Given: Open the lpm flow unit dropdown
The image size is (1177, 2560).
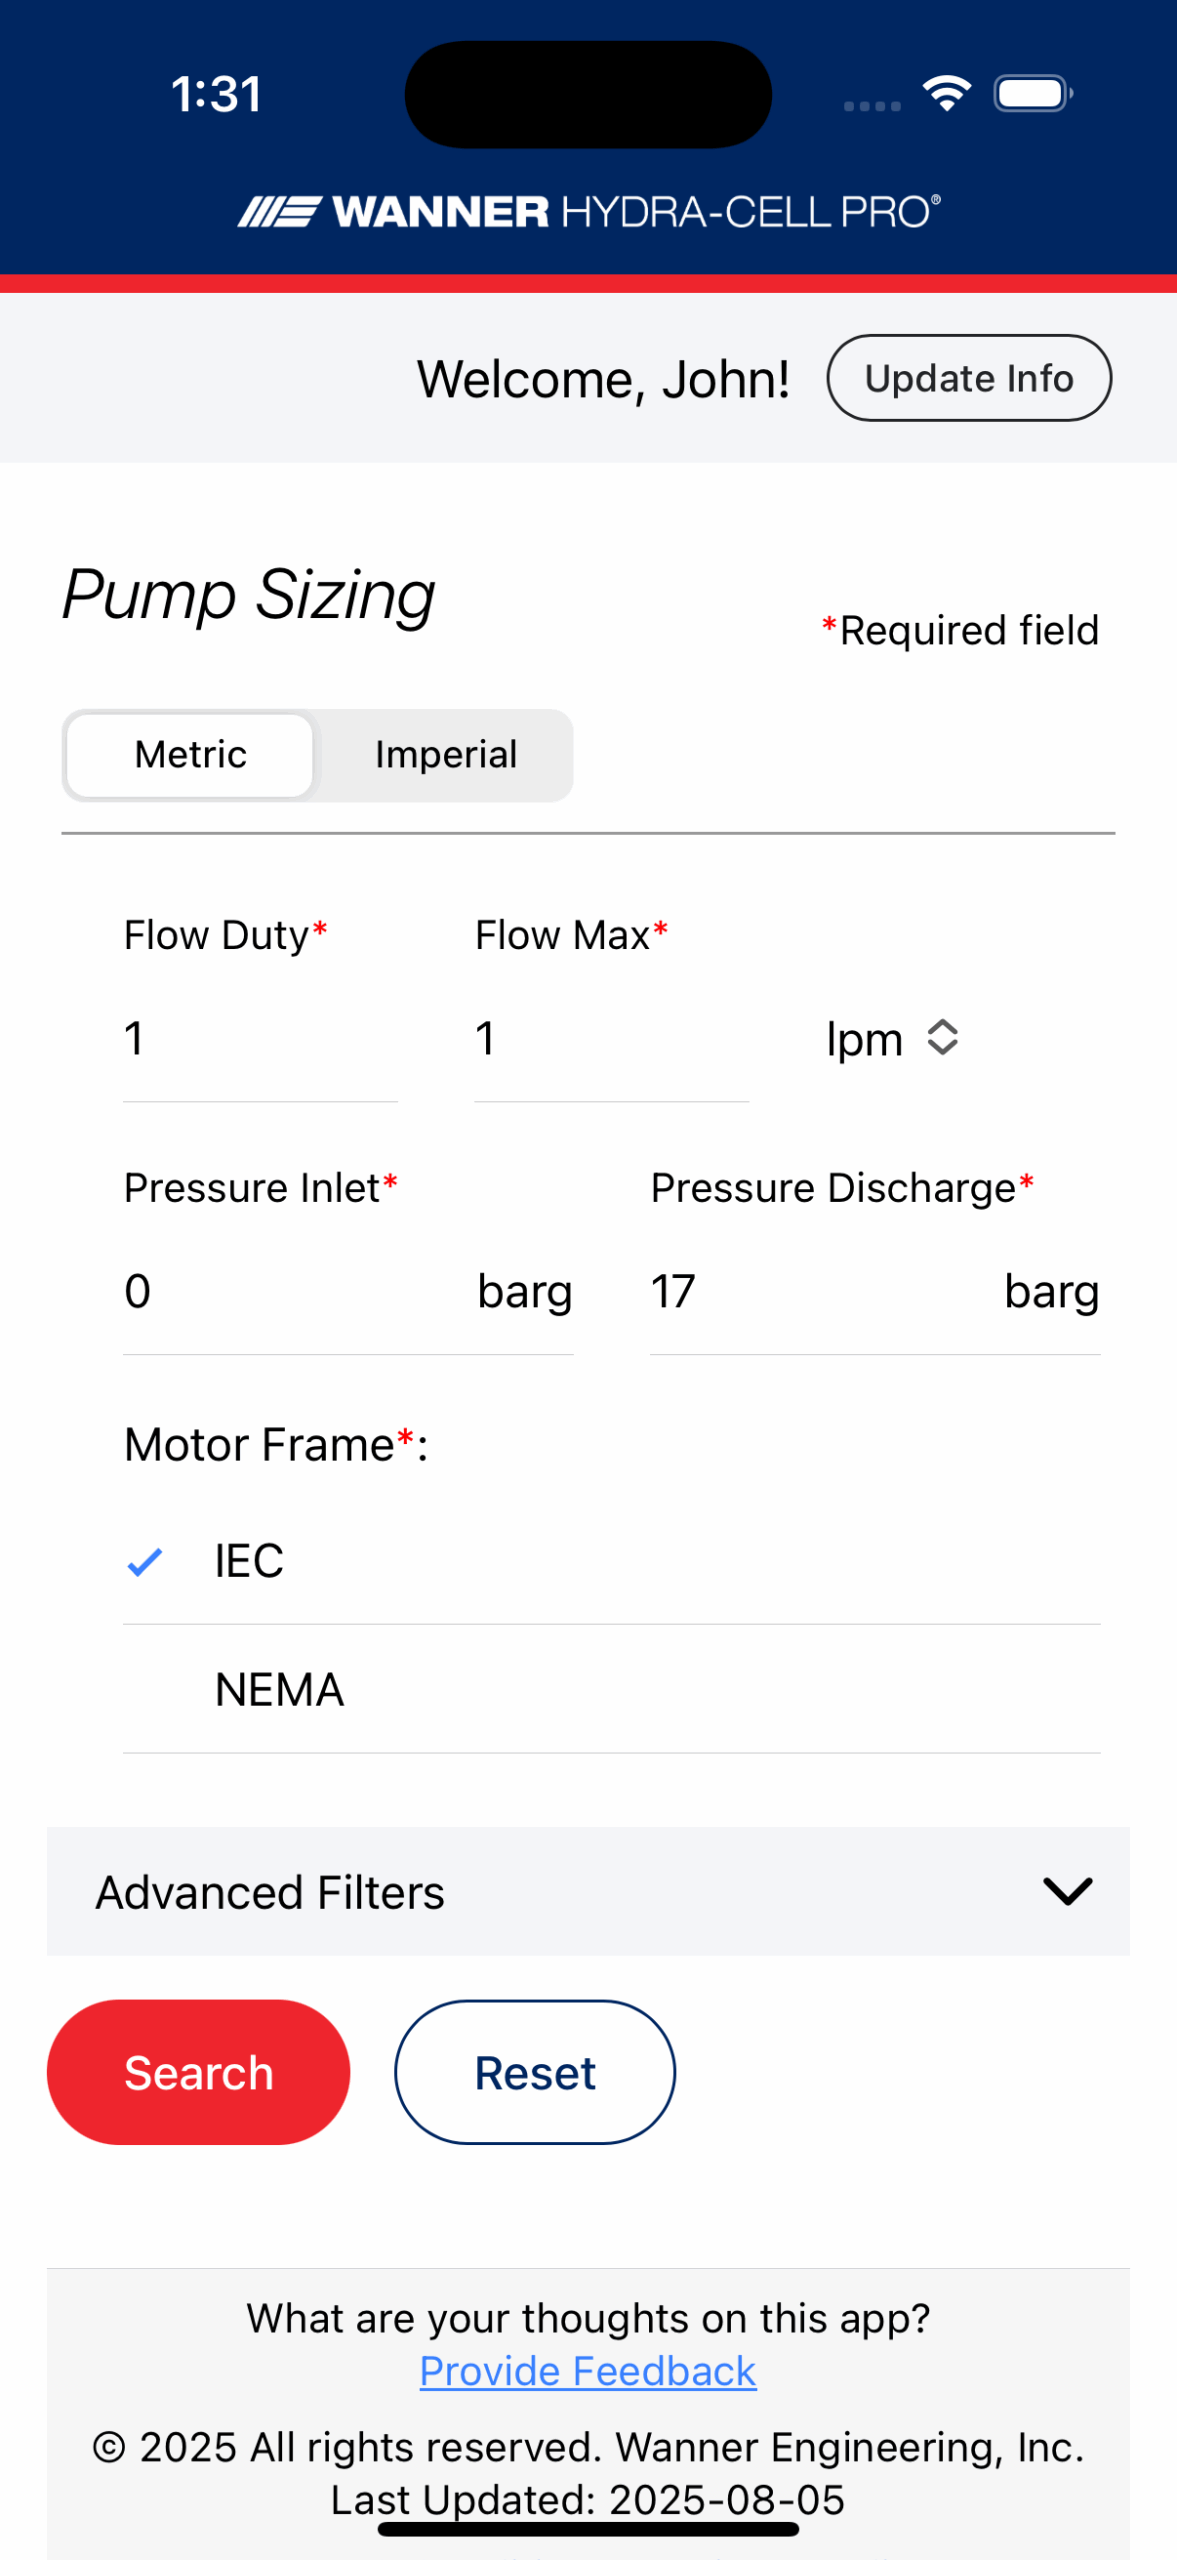Looking at the screenshot, I should pos(866,1039).
